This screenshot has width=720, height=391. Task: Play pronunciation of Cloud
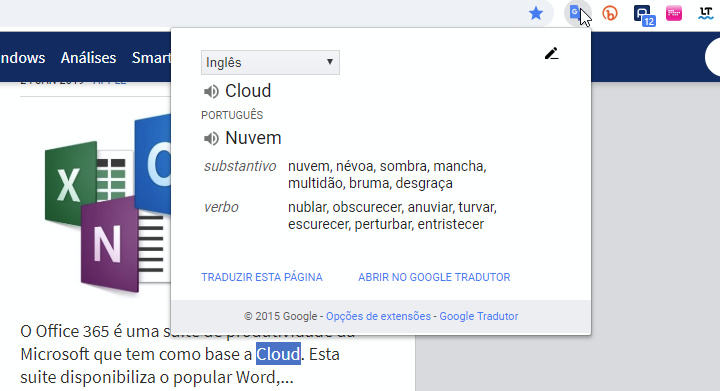[x=211, y=92]
